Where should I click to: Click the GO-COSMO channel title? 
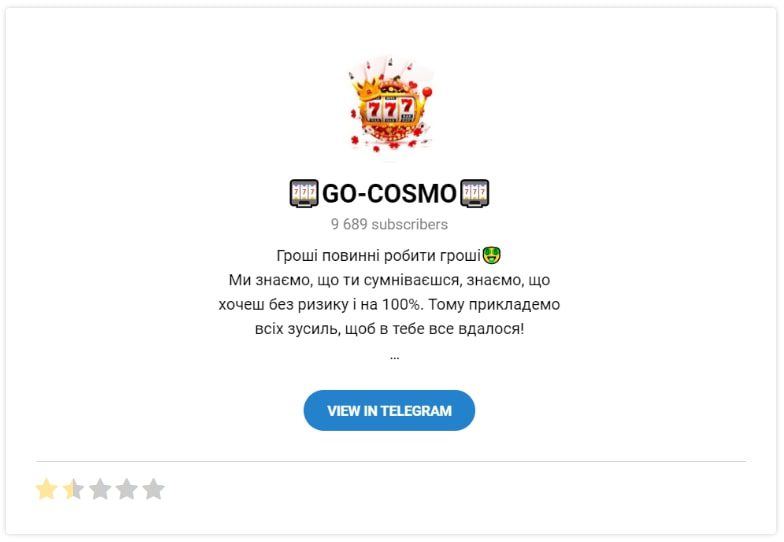[x=389, y=194]
